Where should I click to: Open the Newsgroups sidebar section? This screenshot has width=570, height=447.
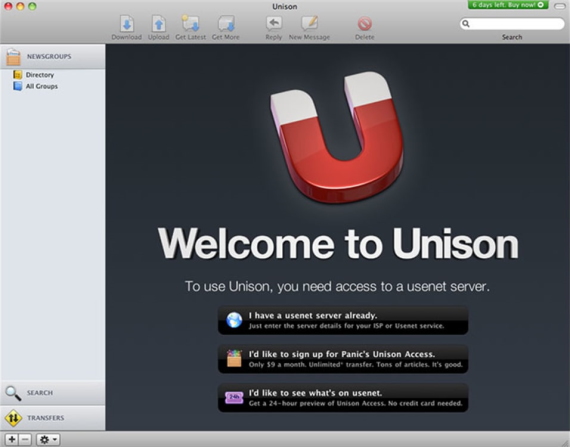tap(53, 56)
